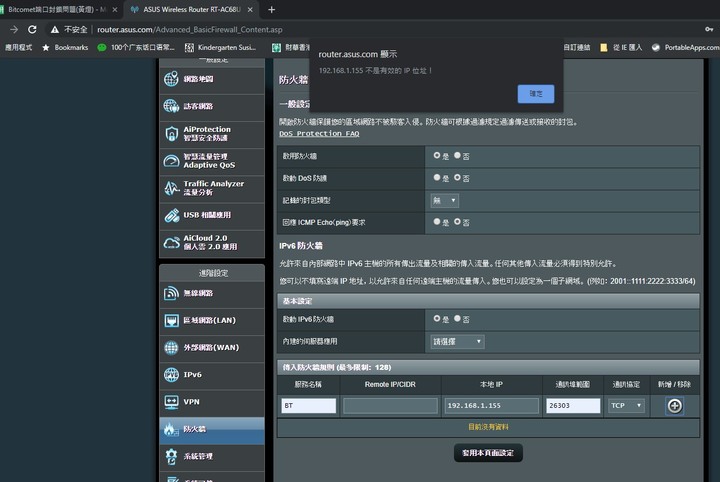720x482 pixels.
Task: Select the Firewall (防火牆) flame icon
Action: pyautogui.click(x=170, y=429)
